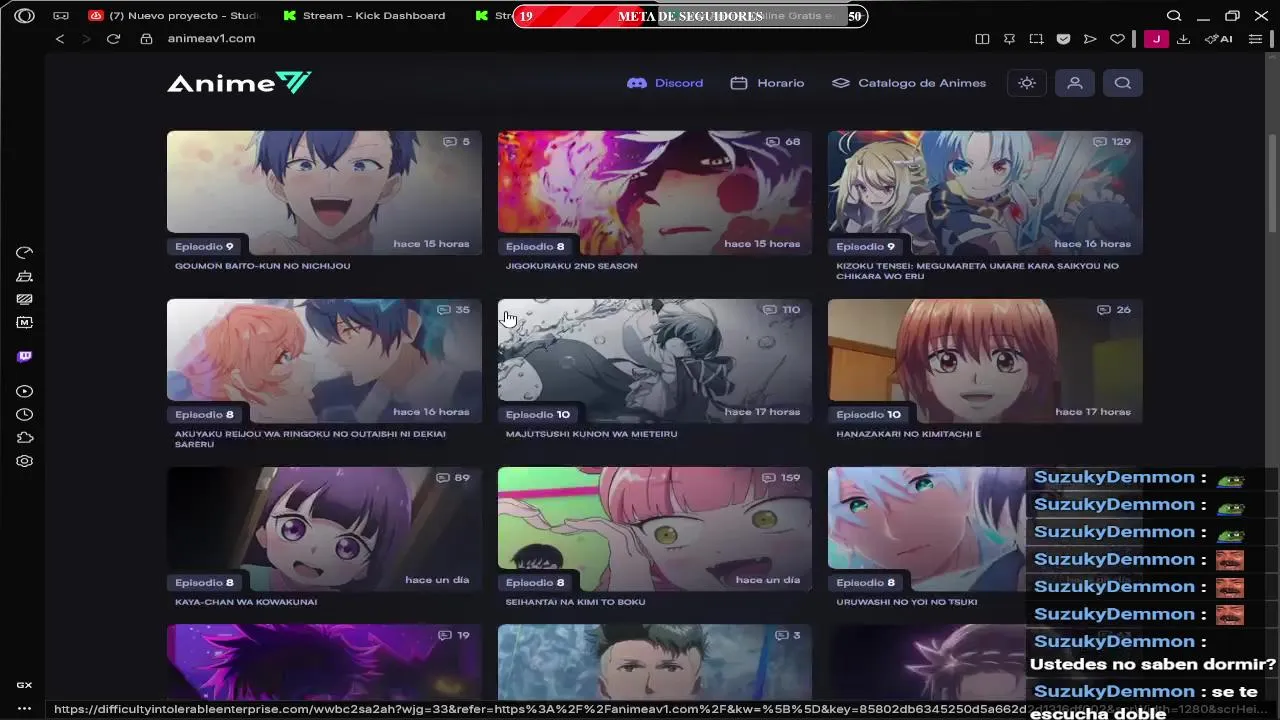This screenshot has height=720, width=1280.
Task: Click comment count 129 on Kizoku Tensei
Action: pos(1112,142)
